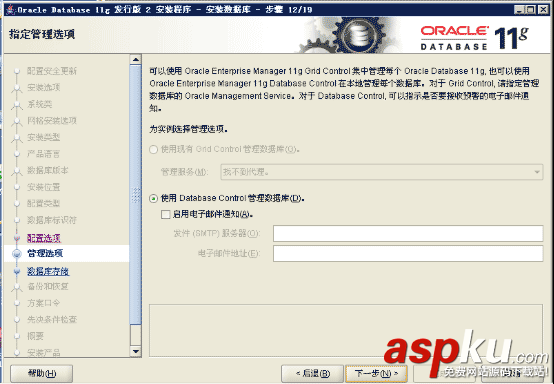
Task: Click the scroll up arrow of steps list
Action: tap(136, 59)
